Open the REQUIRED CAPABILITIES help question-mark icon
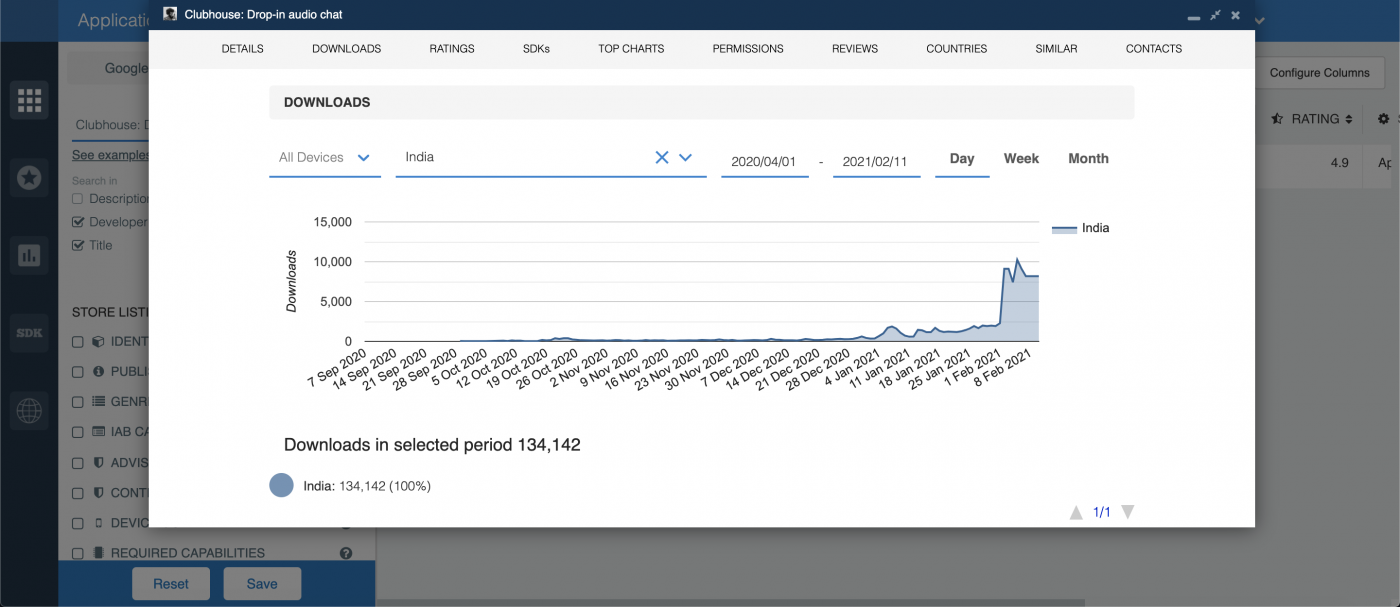Screen dimensions: 1400x607 345,552
